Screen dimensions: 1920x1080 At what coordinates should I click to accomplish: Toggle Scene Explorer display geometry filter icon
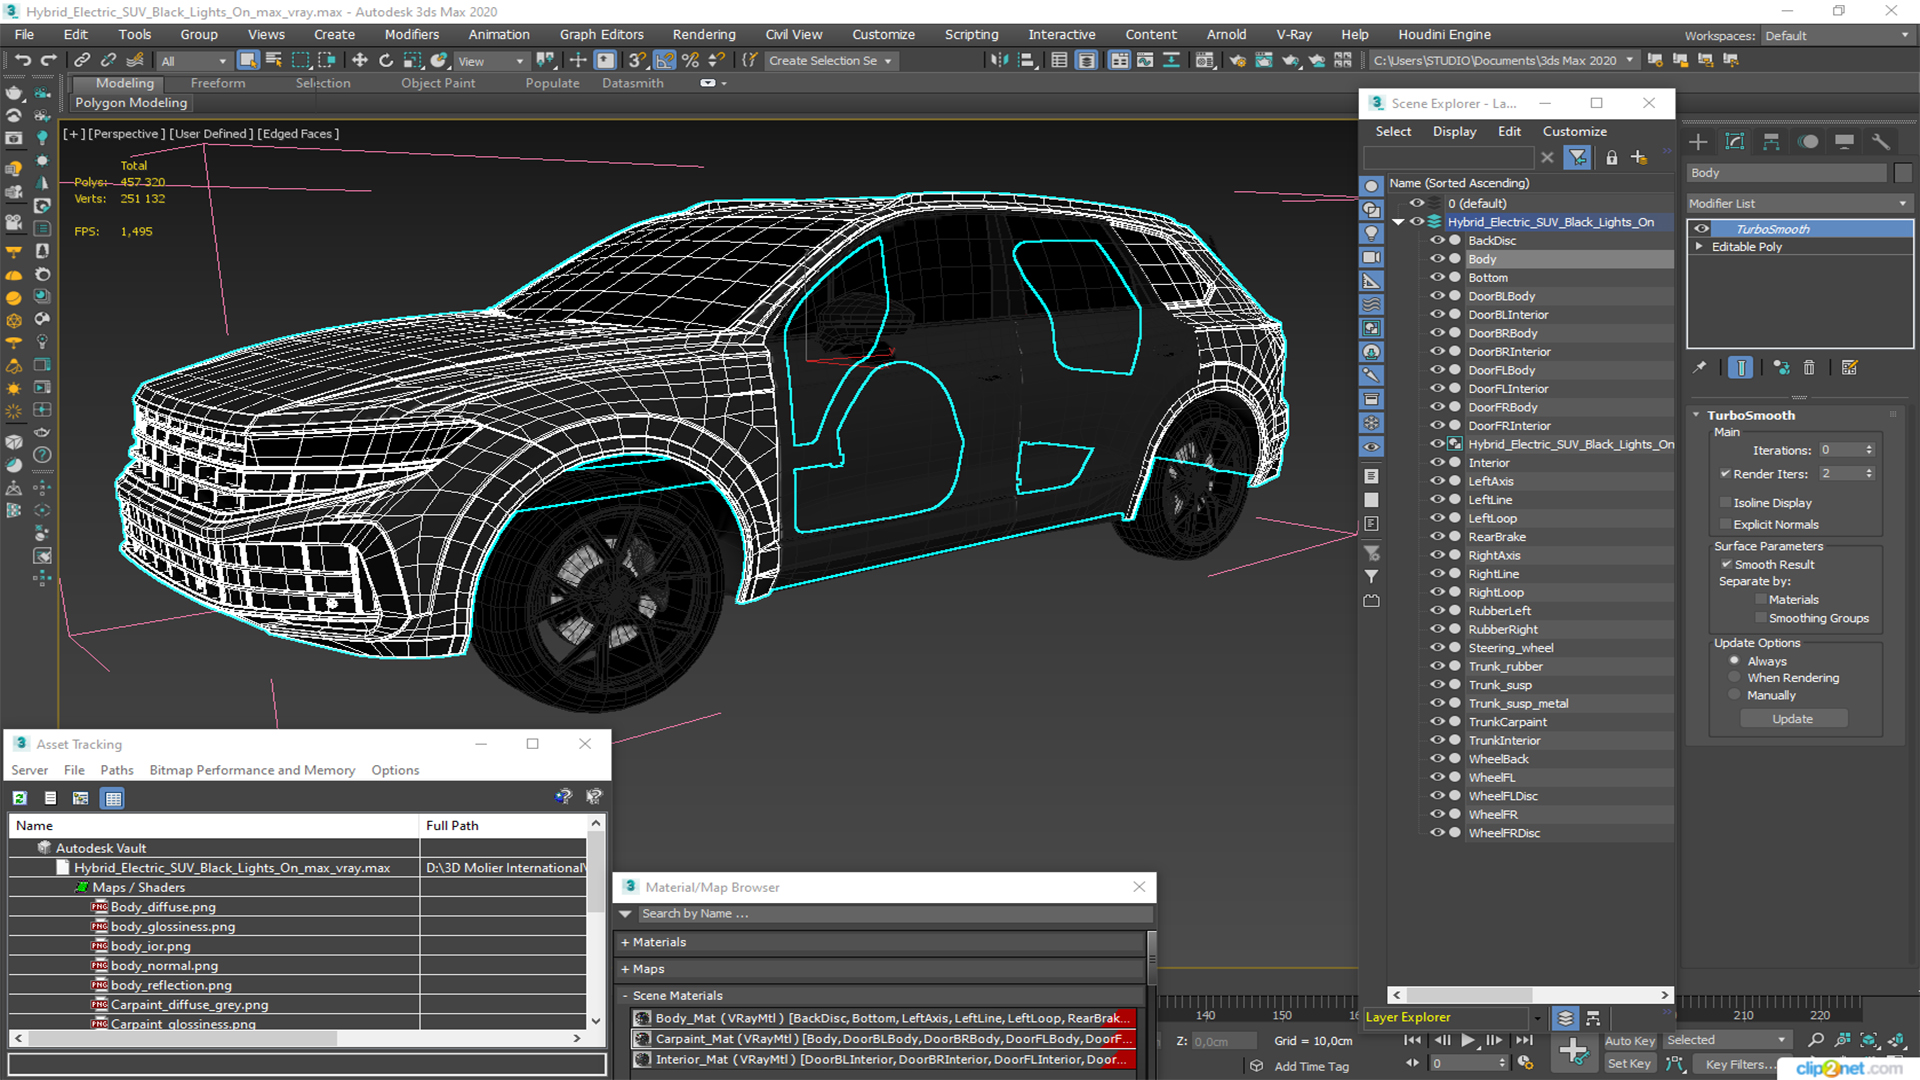click(1371, 186)
